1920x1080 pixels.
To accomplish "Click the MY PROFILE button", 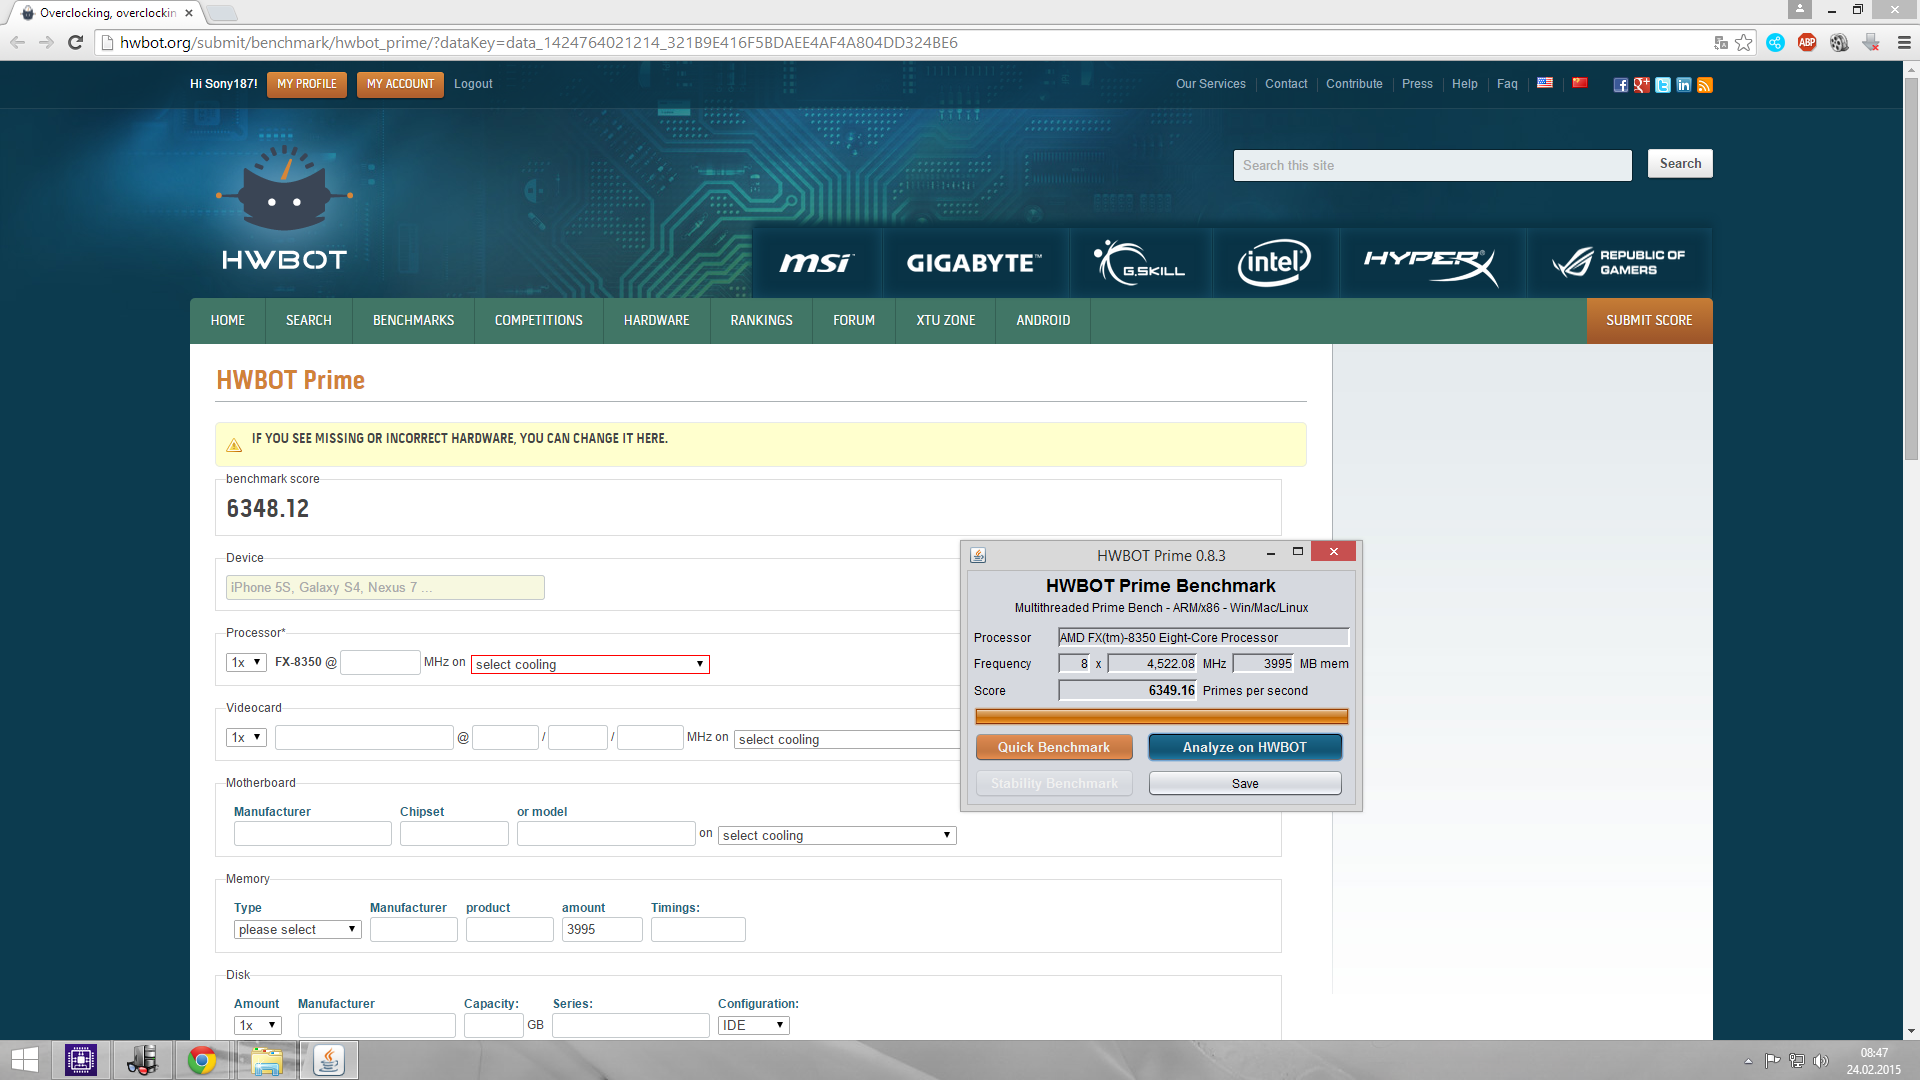I will point(307,84).
